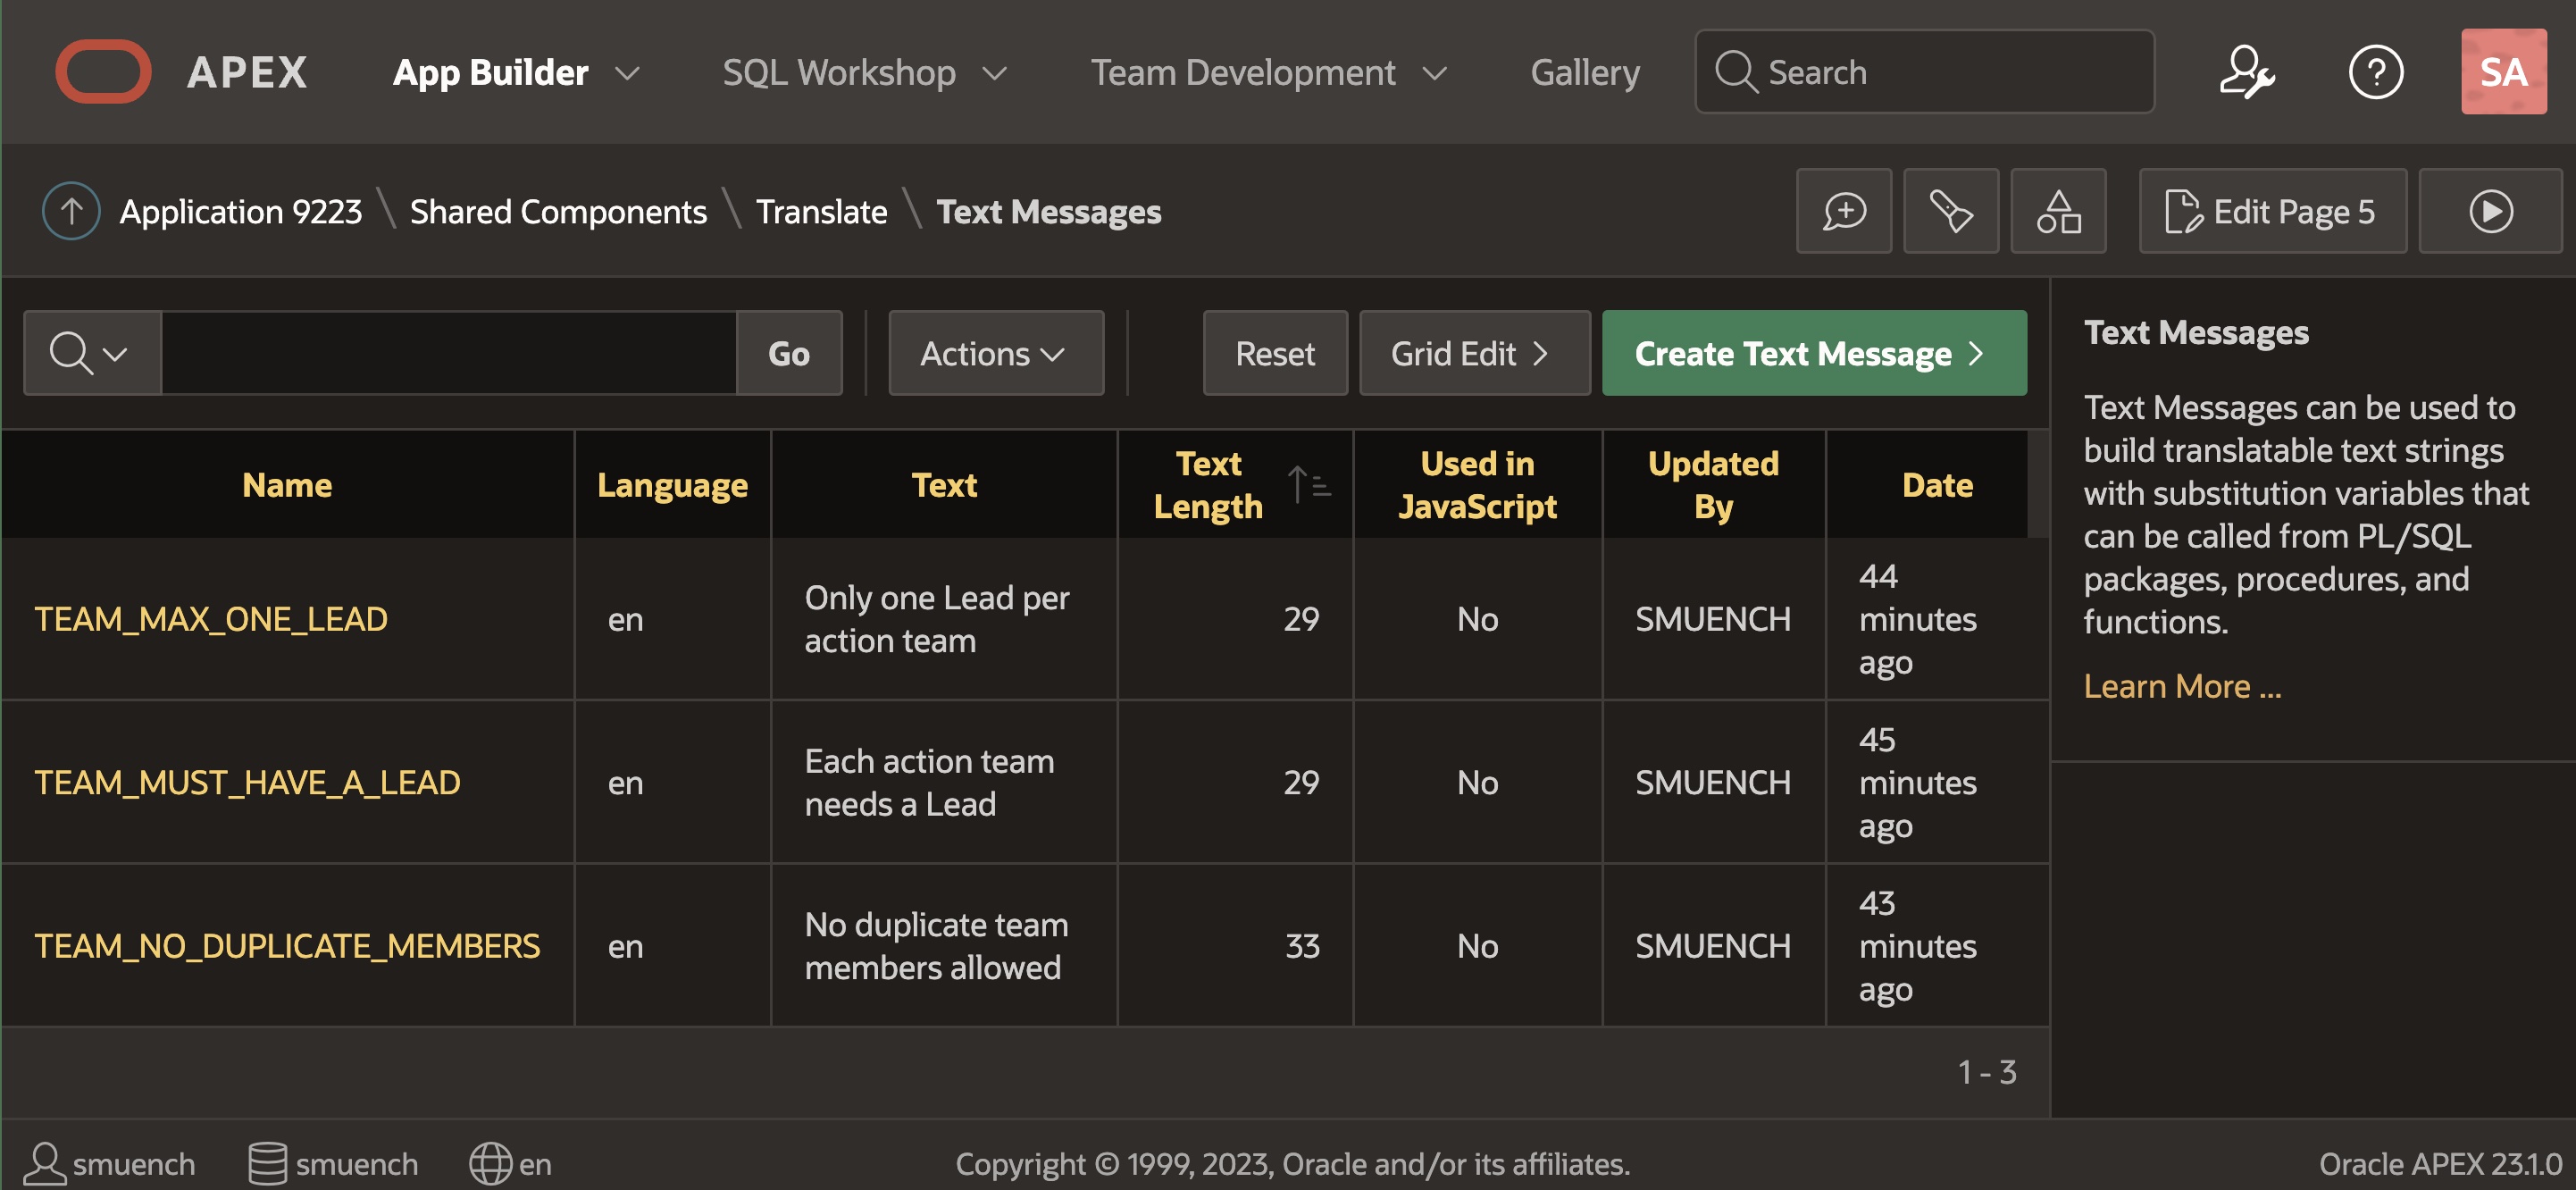The width and height of the screenshot is (2576, 1190).
Task: Open the Help question mark icon
Action: tap(2375, 72)
